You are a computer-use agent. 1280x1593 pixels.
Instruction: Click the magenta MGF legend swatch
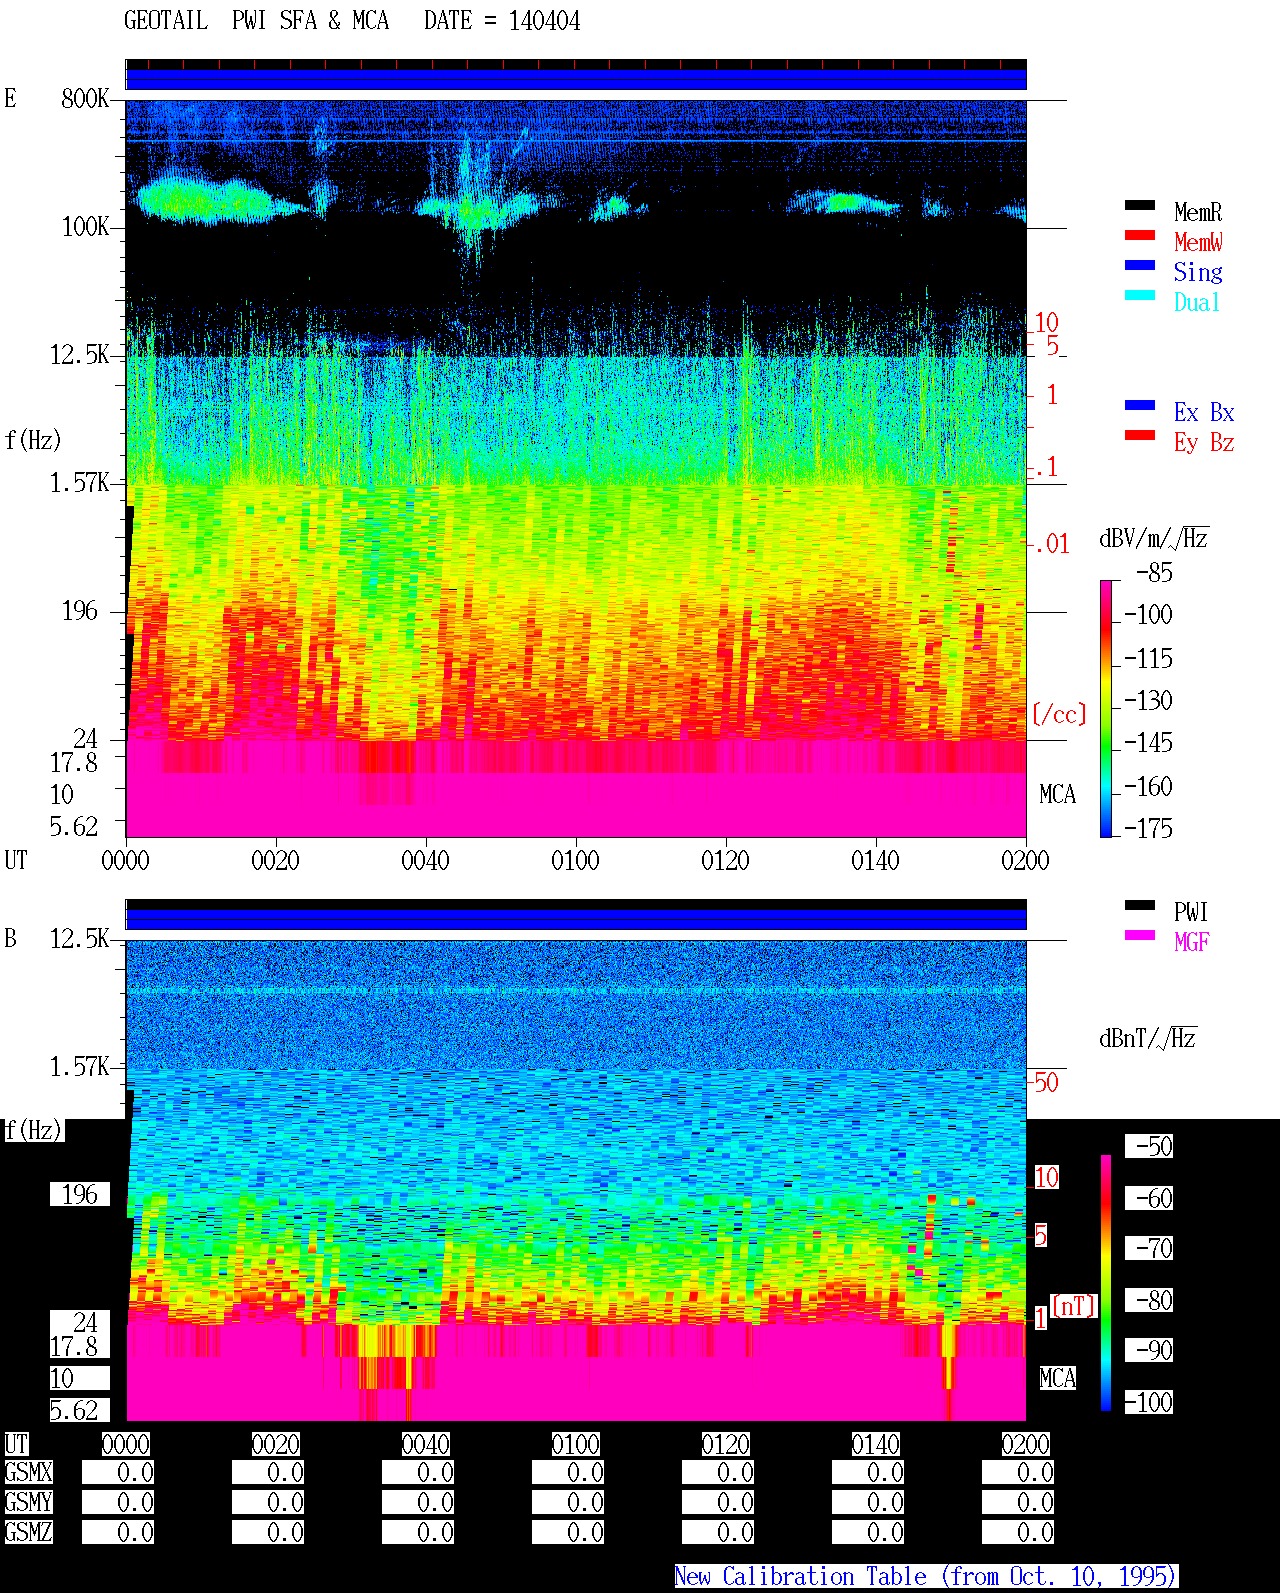(1140, 935)
